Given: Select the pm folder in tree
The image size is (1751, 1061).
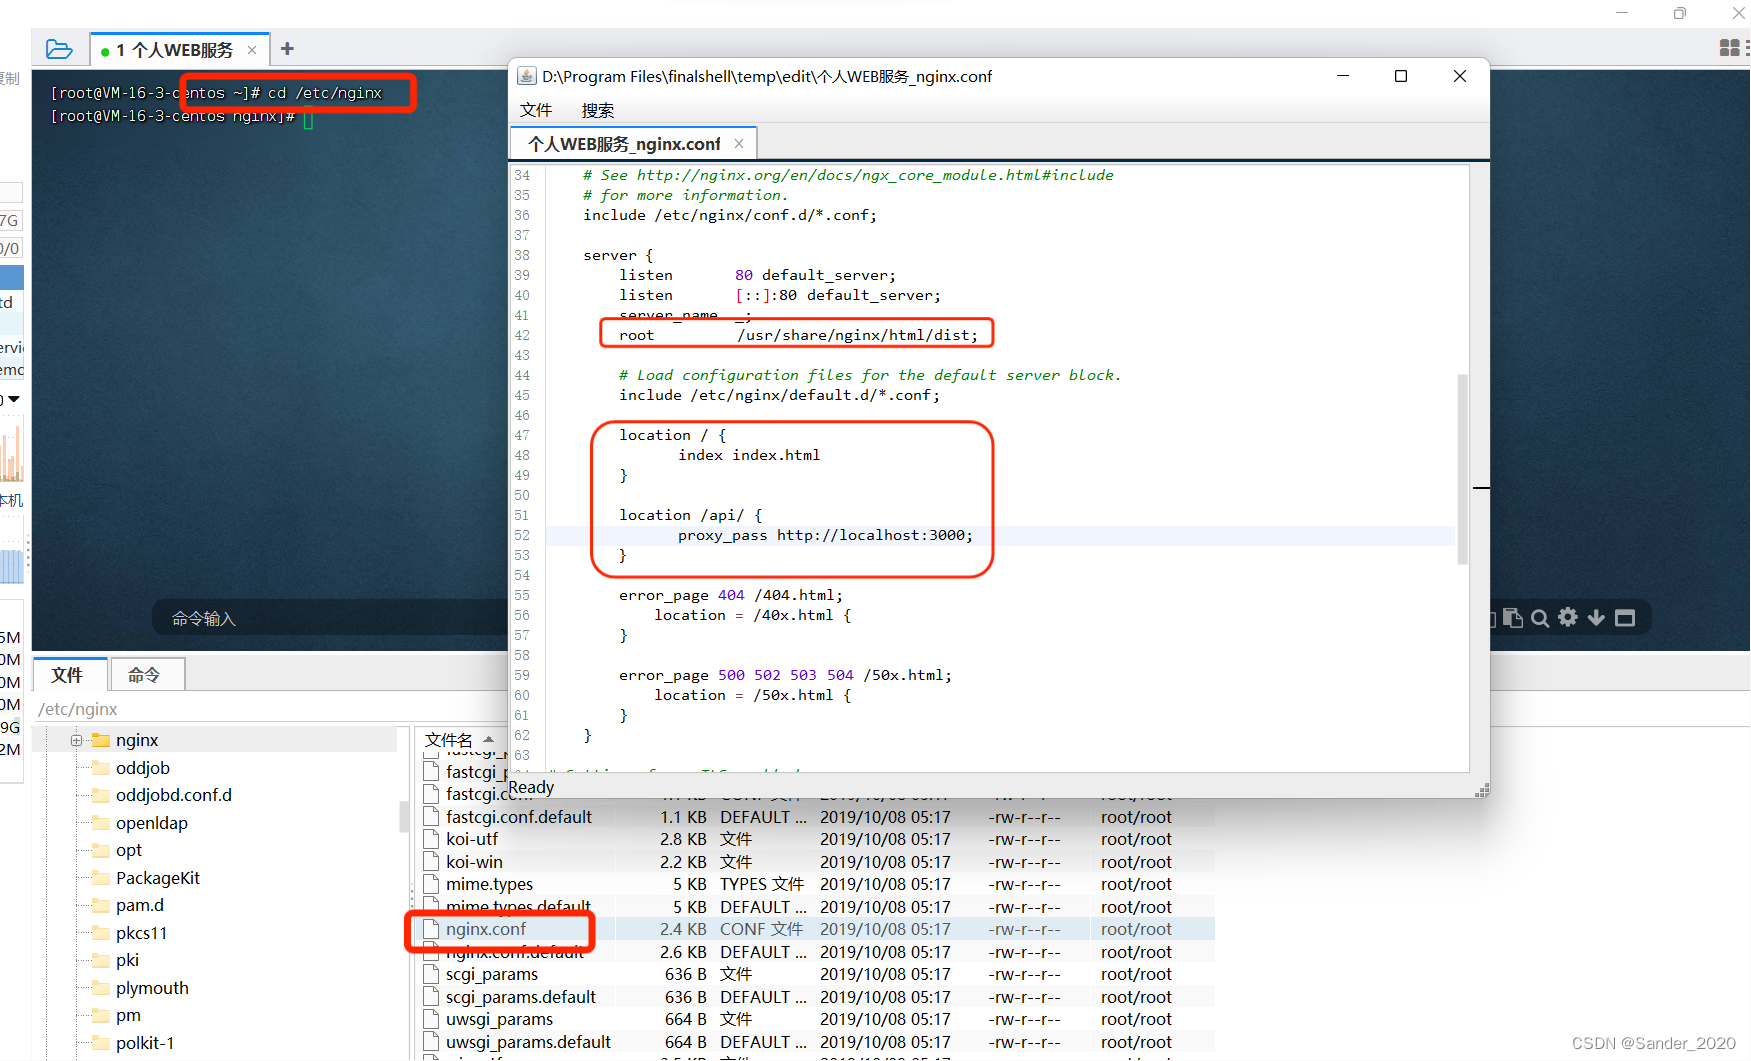Looking at the screenshot, I should point(128,1015).
